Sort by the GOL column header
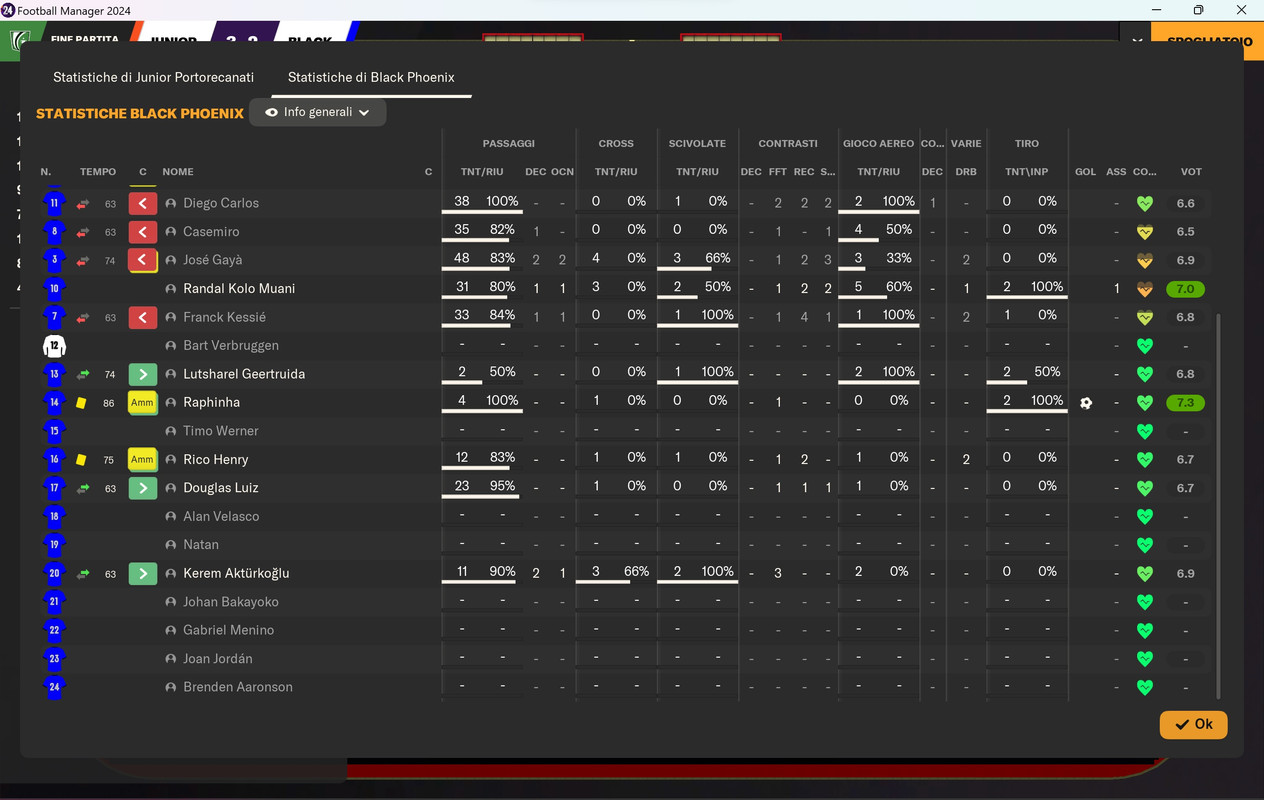 coord(1086,172)
